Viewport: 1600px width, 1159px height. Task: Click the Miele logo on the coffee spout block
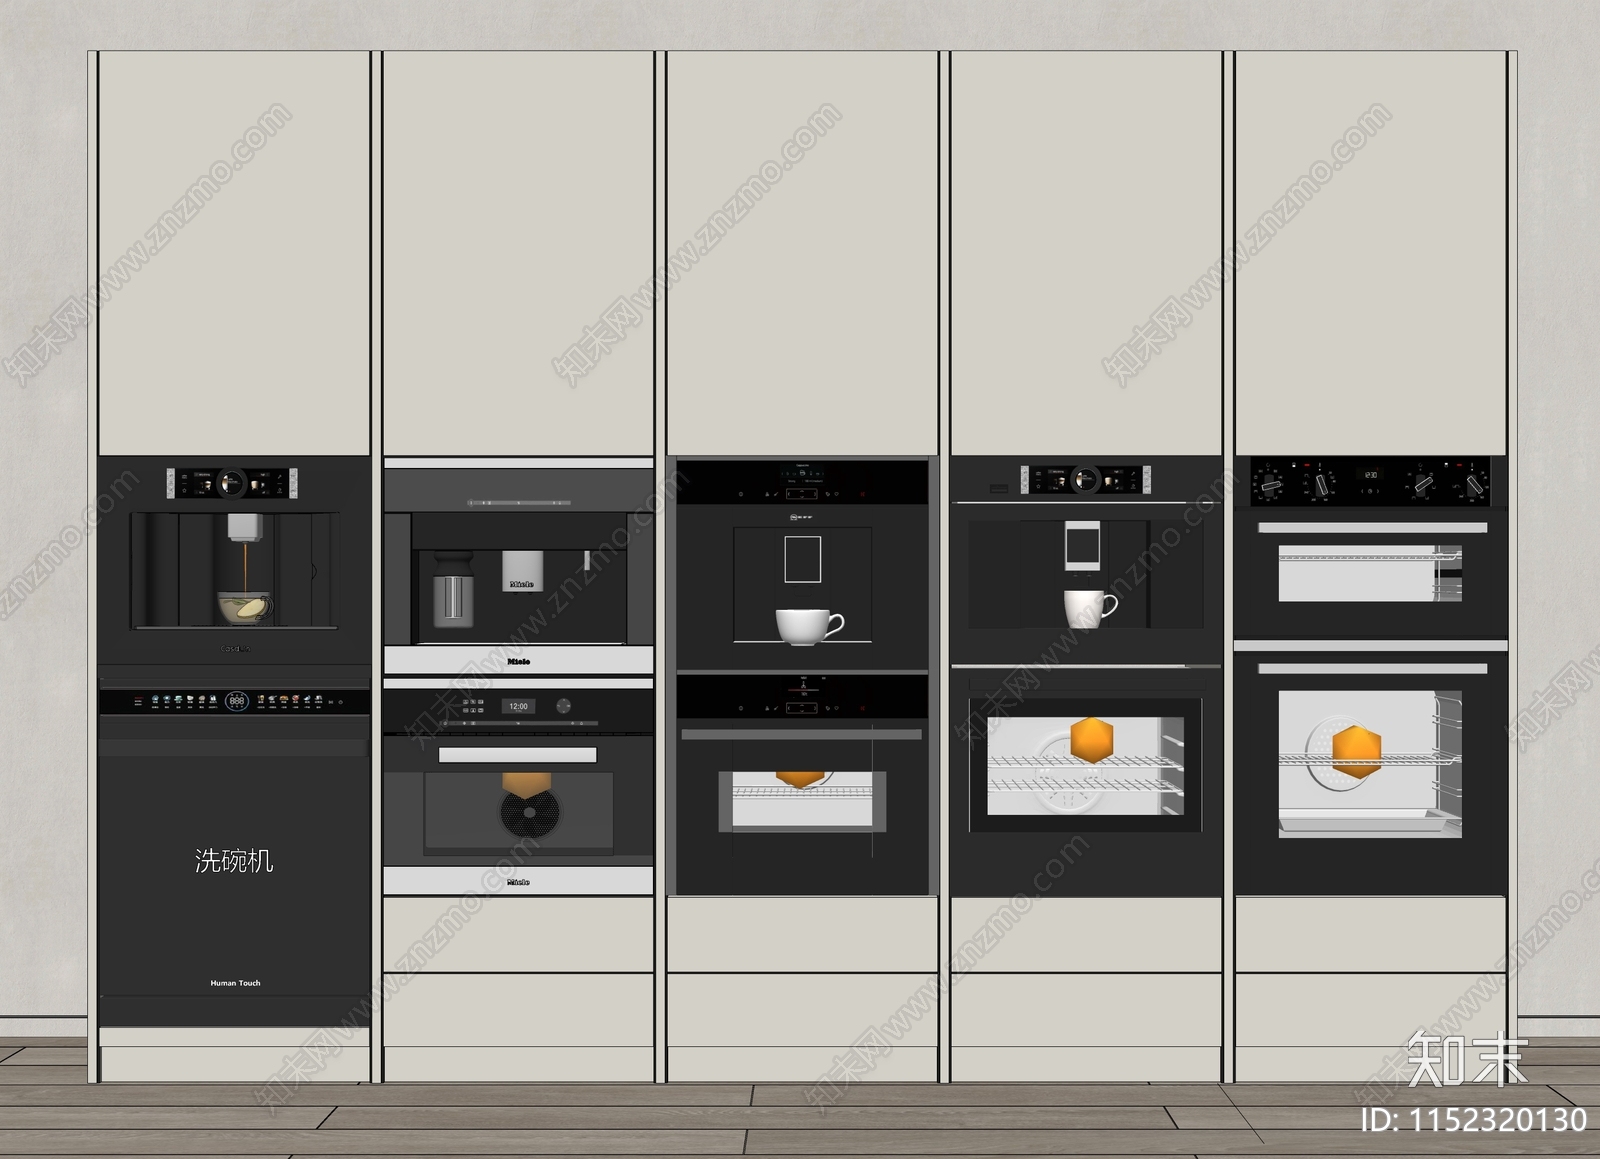coord(521,584)
